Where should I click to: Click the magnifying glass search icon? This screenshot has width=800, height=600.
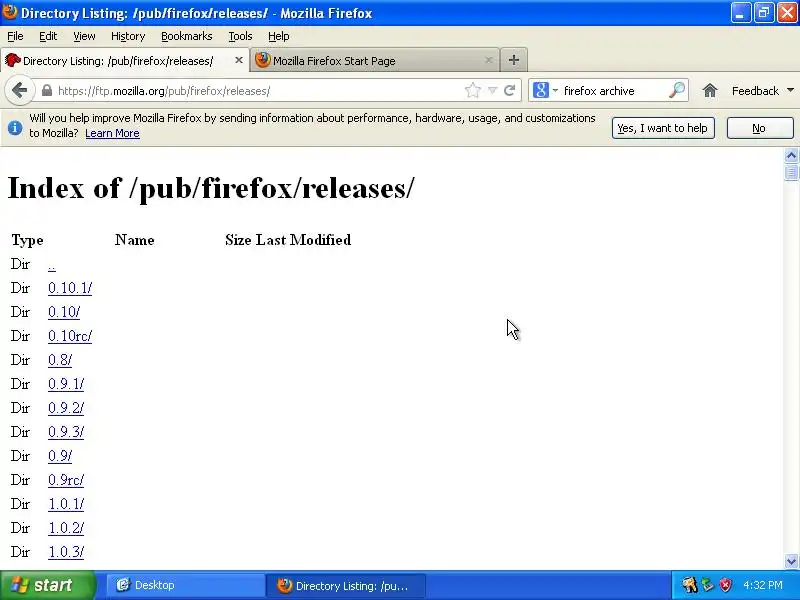tap(677, 91)
